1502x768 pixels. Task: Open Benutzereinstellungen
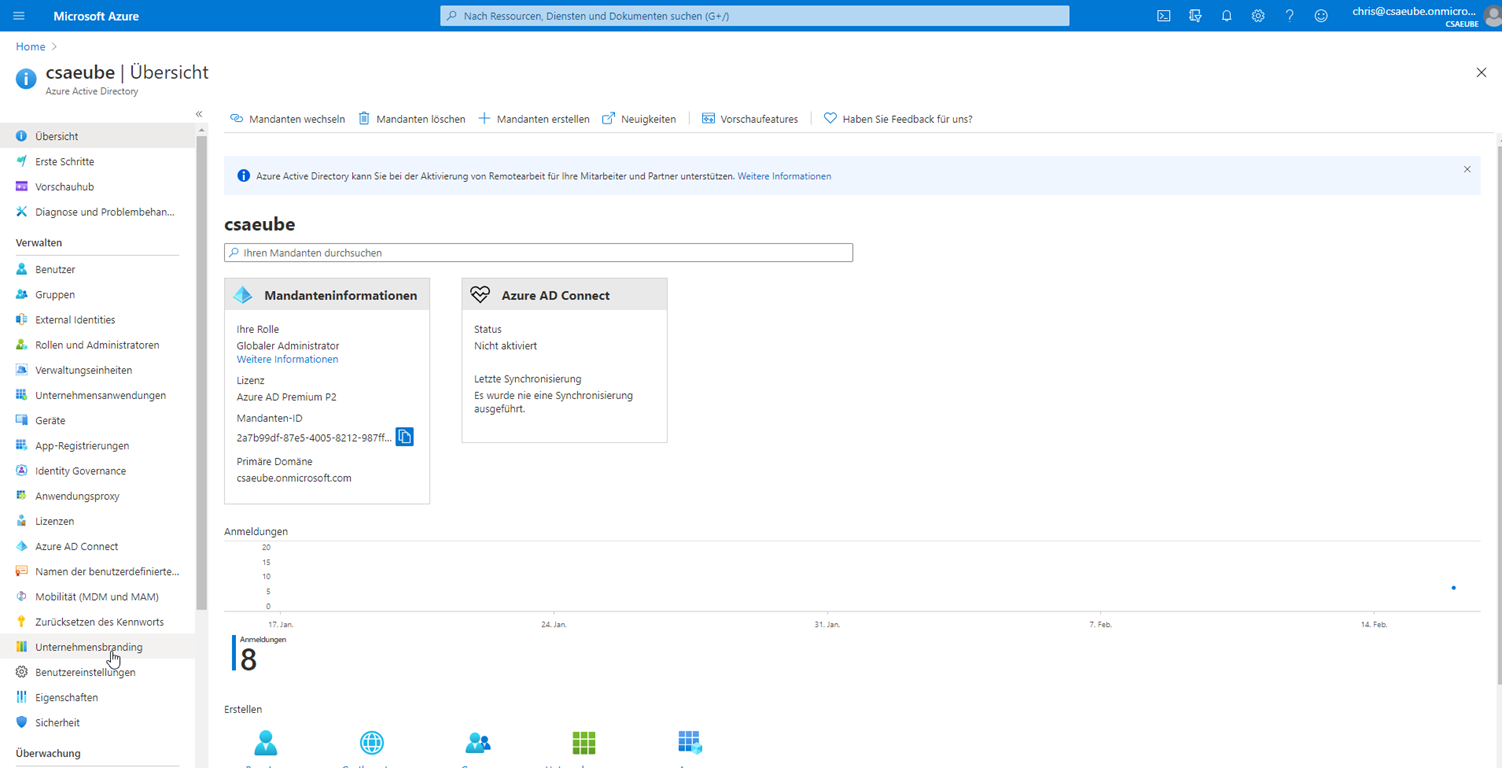(97, 672)
